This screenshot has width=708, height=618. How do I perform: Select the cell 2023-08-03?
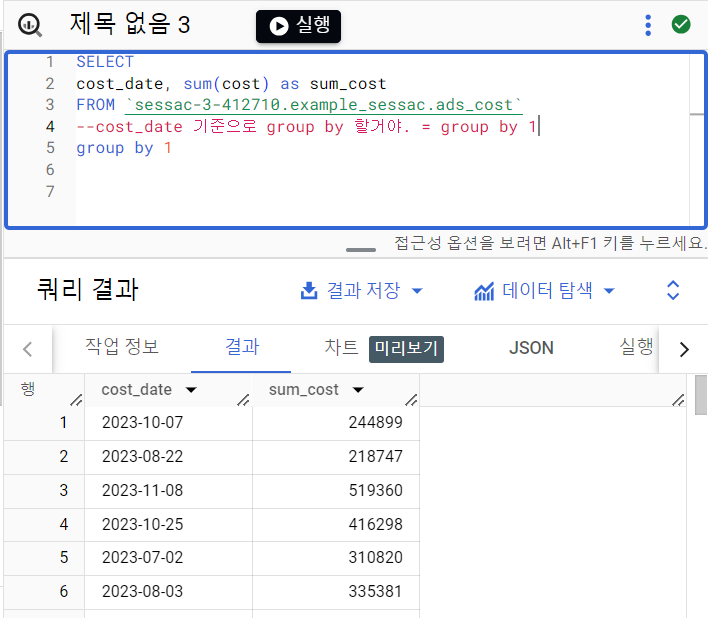pyautogui.click(x=142, y=591)
